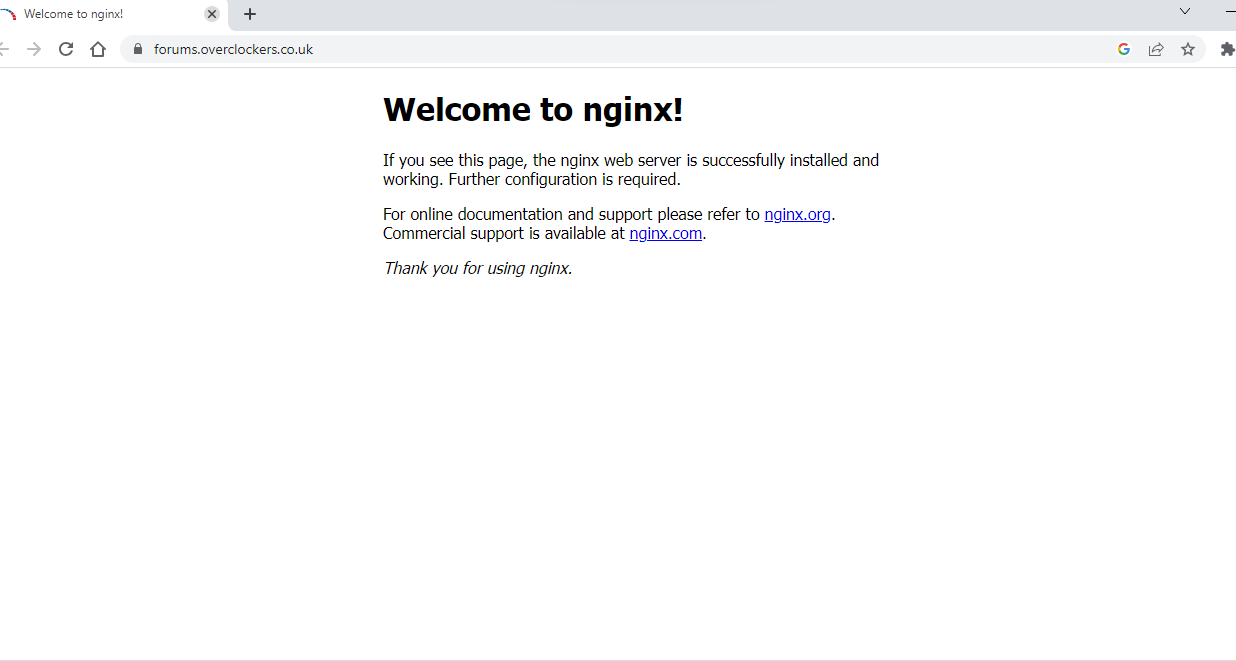Open a new tab with plus button
The image size is (1236, 661).
250,14
